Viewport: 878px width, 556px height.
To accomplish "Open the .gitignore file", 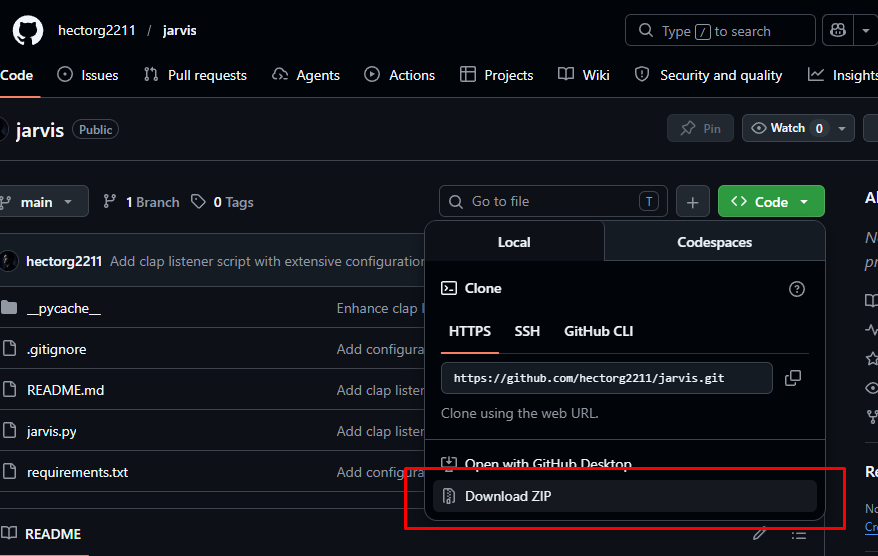I will (x=57, y=349).
